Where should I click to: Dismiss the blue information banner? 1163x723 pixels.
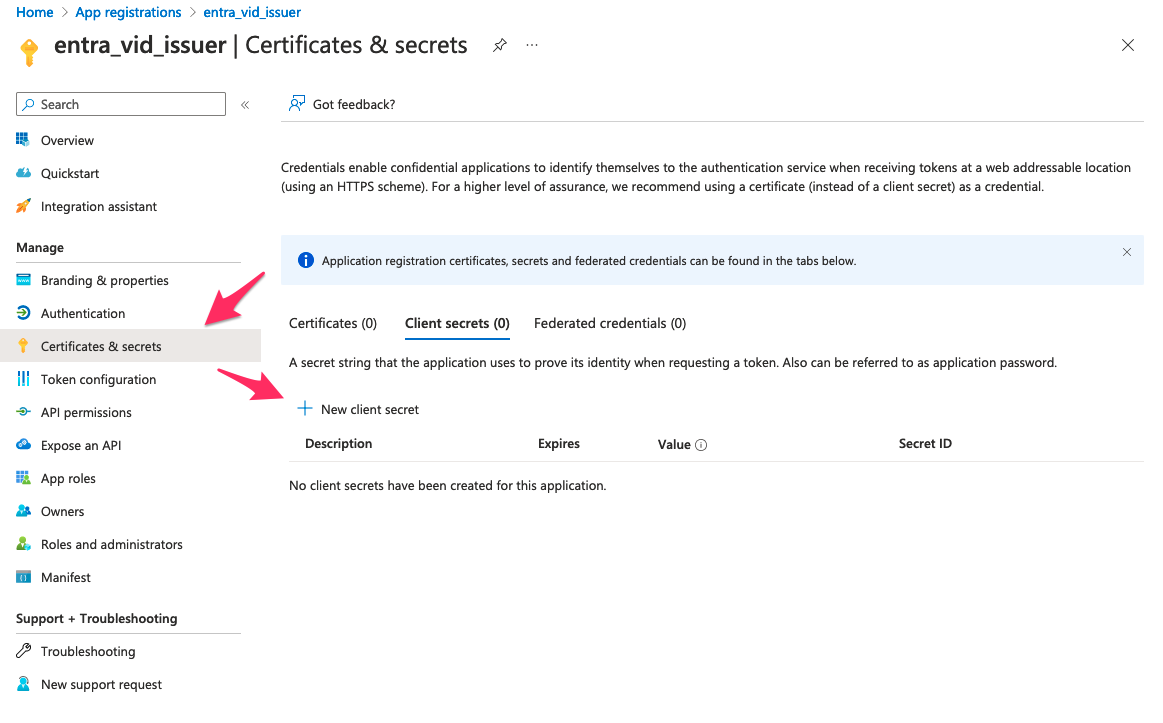coord(1127,252)
